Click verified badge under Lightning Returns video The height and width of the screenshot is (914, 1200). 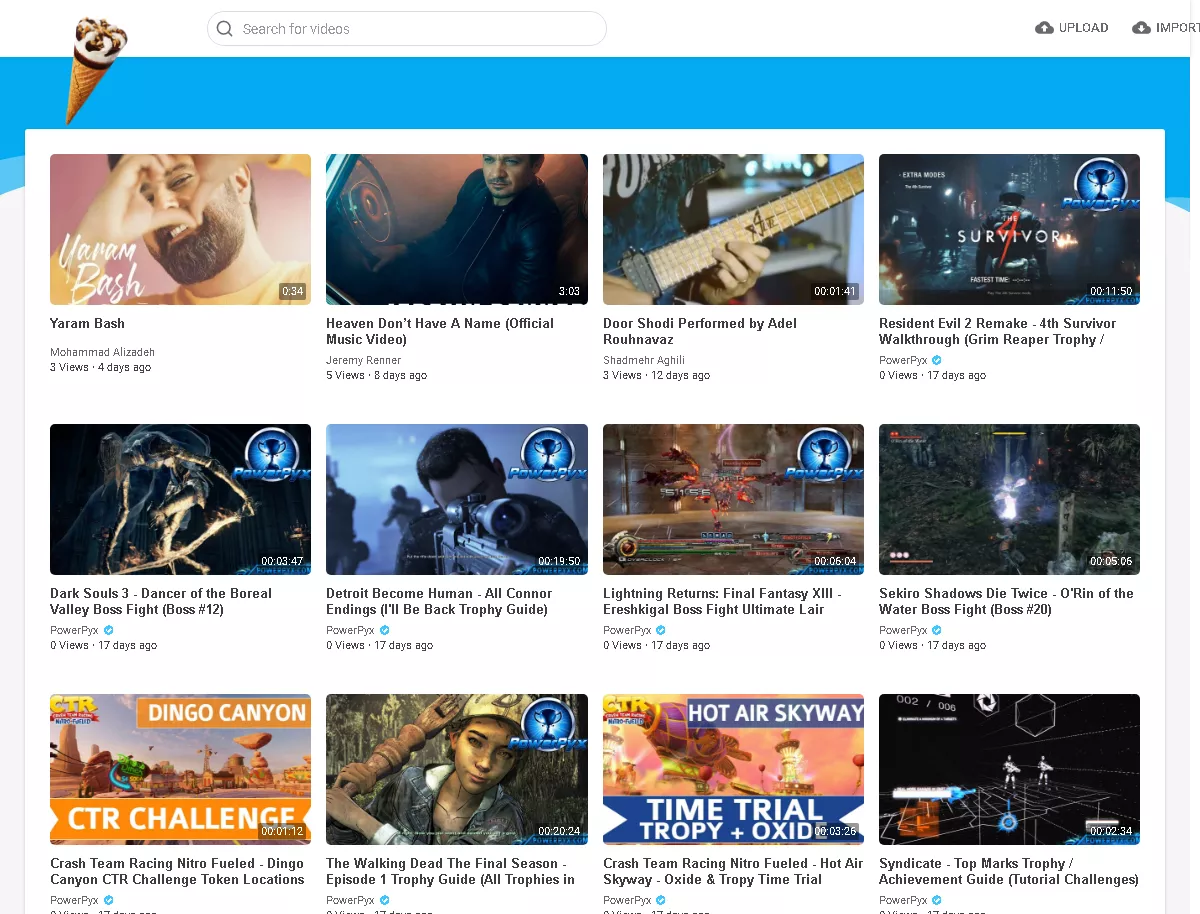[x=661, y=630]
